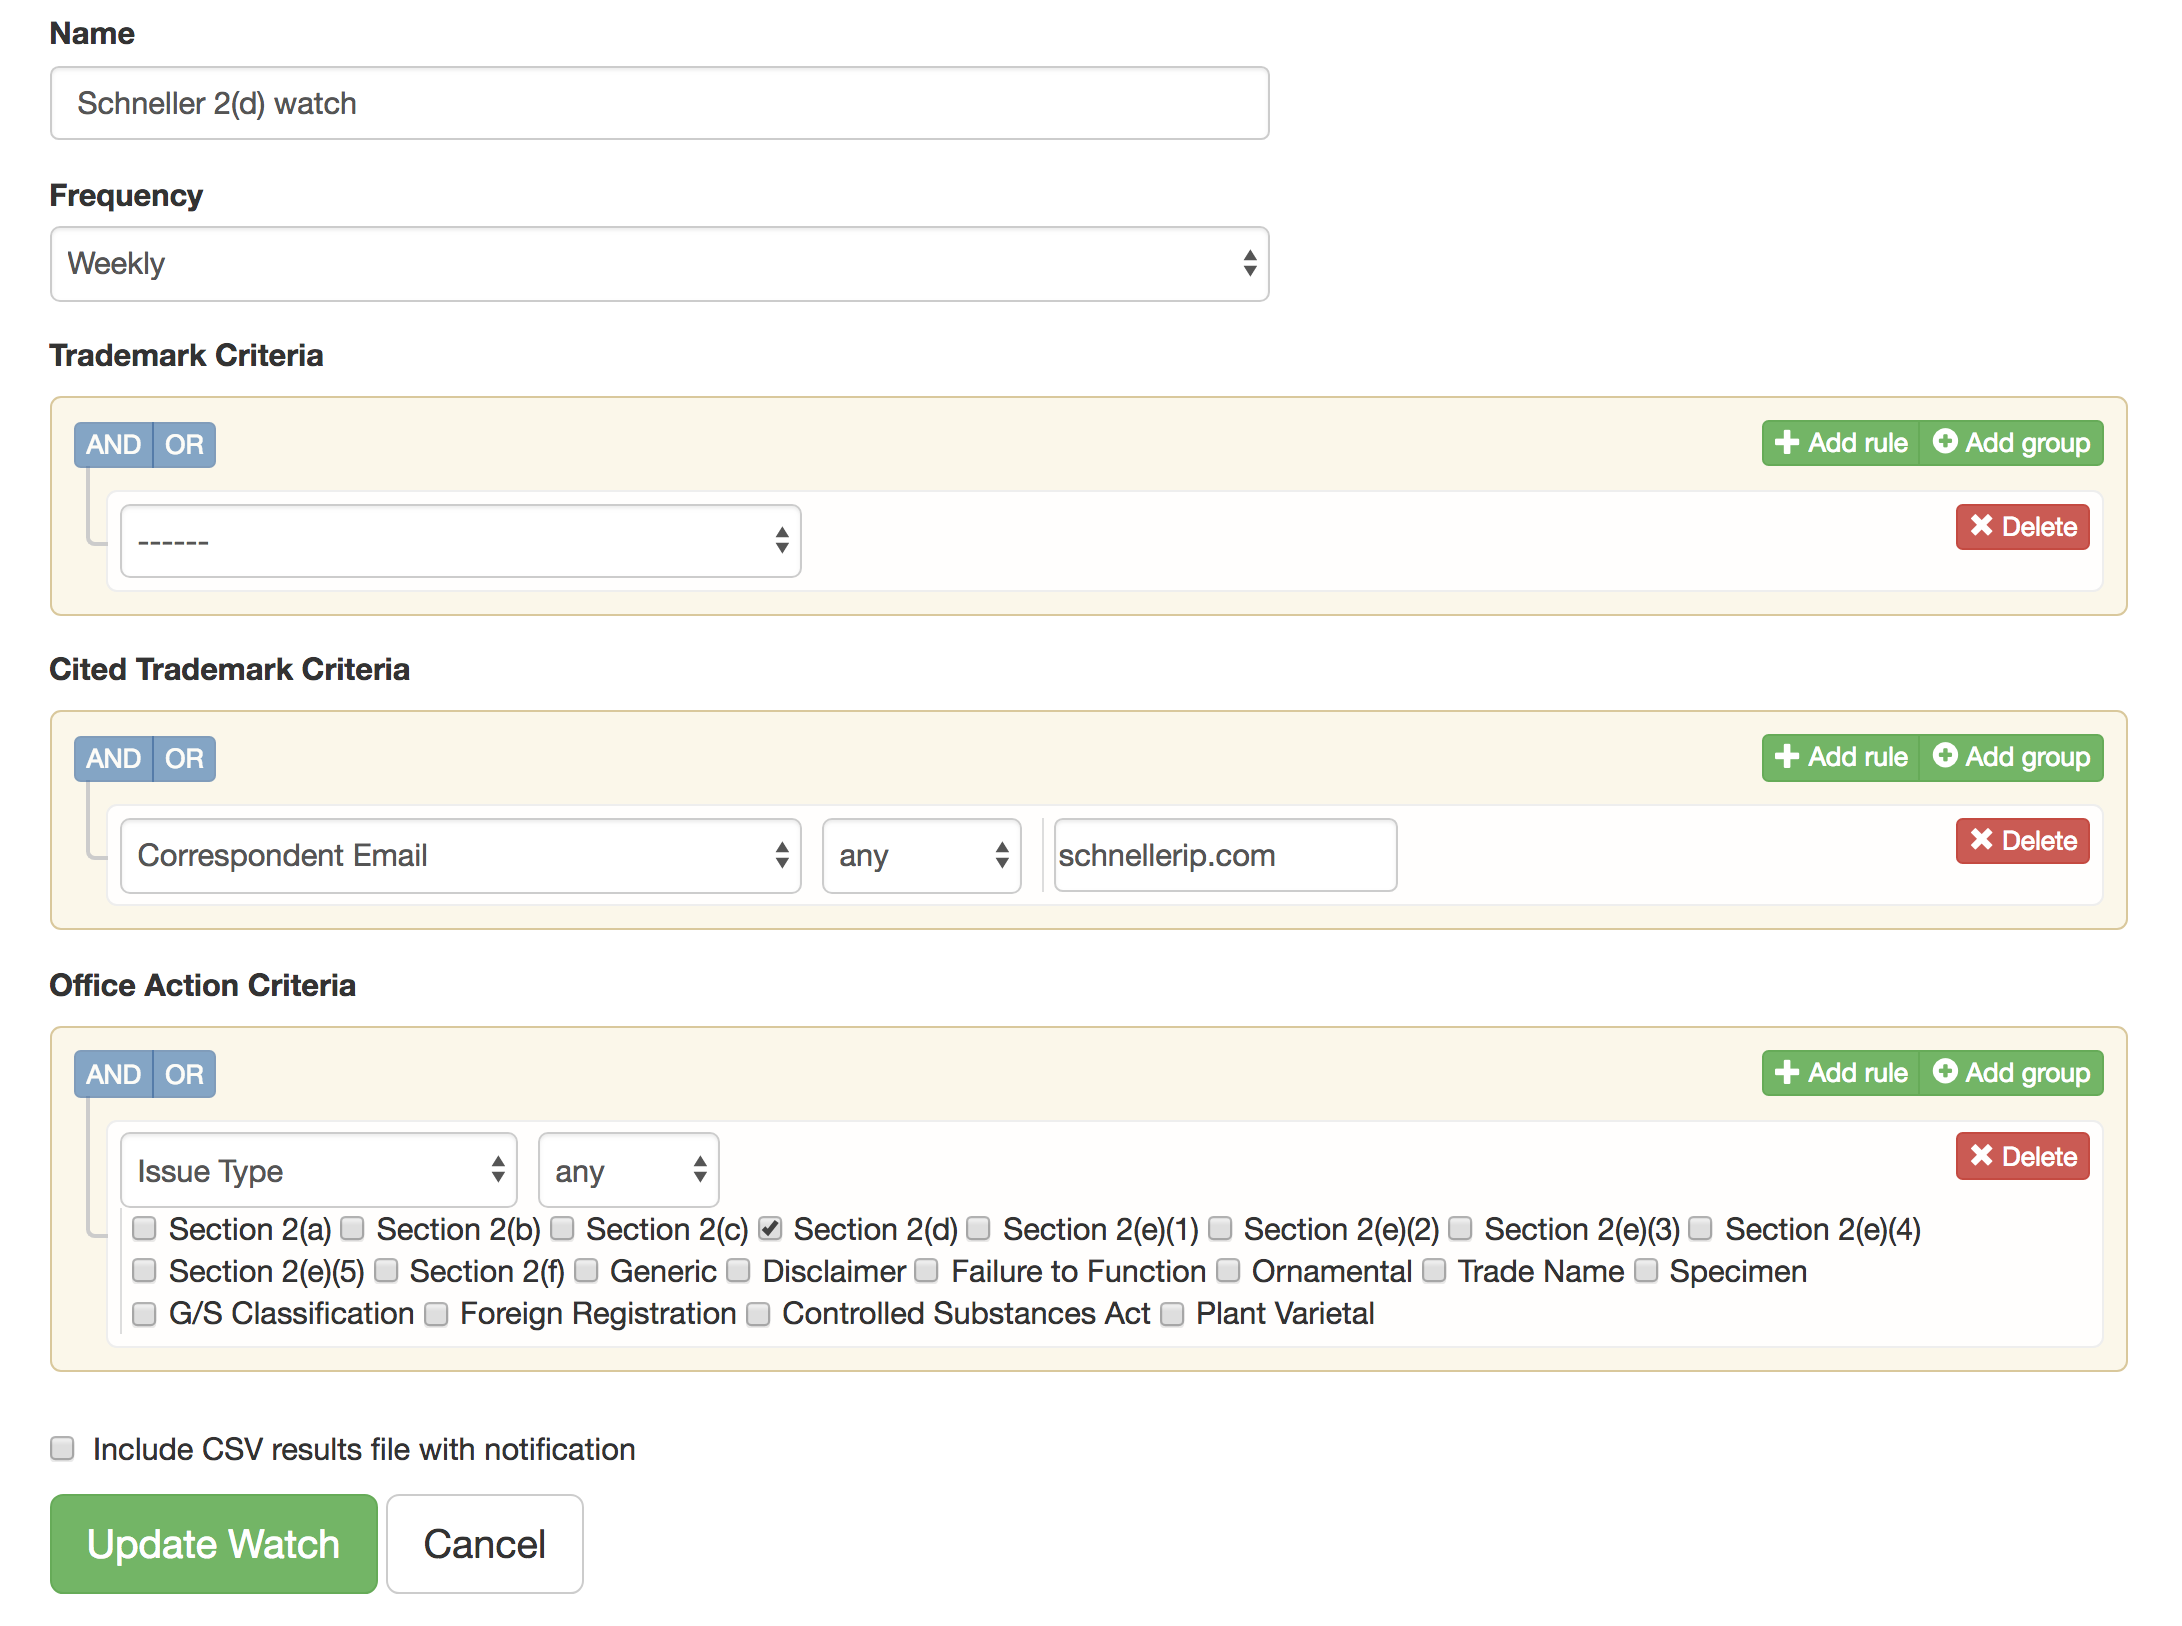Click the Cancel button
This screenshot has width=2182, height=1626.
point(484,1544)
